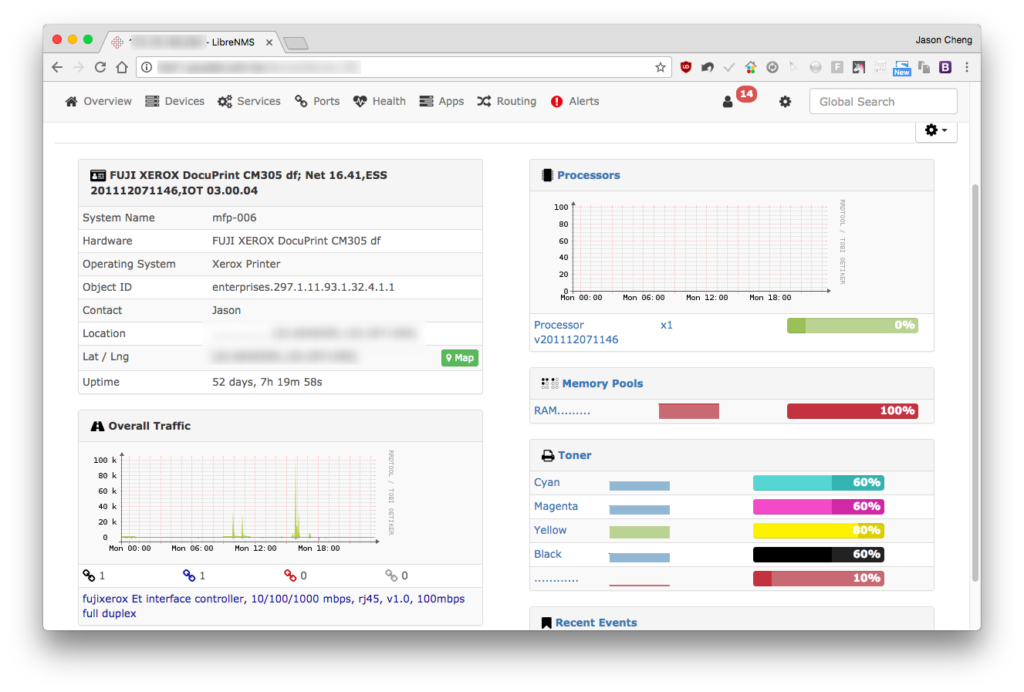The image size is (1024, 692).
Task: Open the Apps menu
Action: (x=441, y=101)
